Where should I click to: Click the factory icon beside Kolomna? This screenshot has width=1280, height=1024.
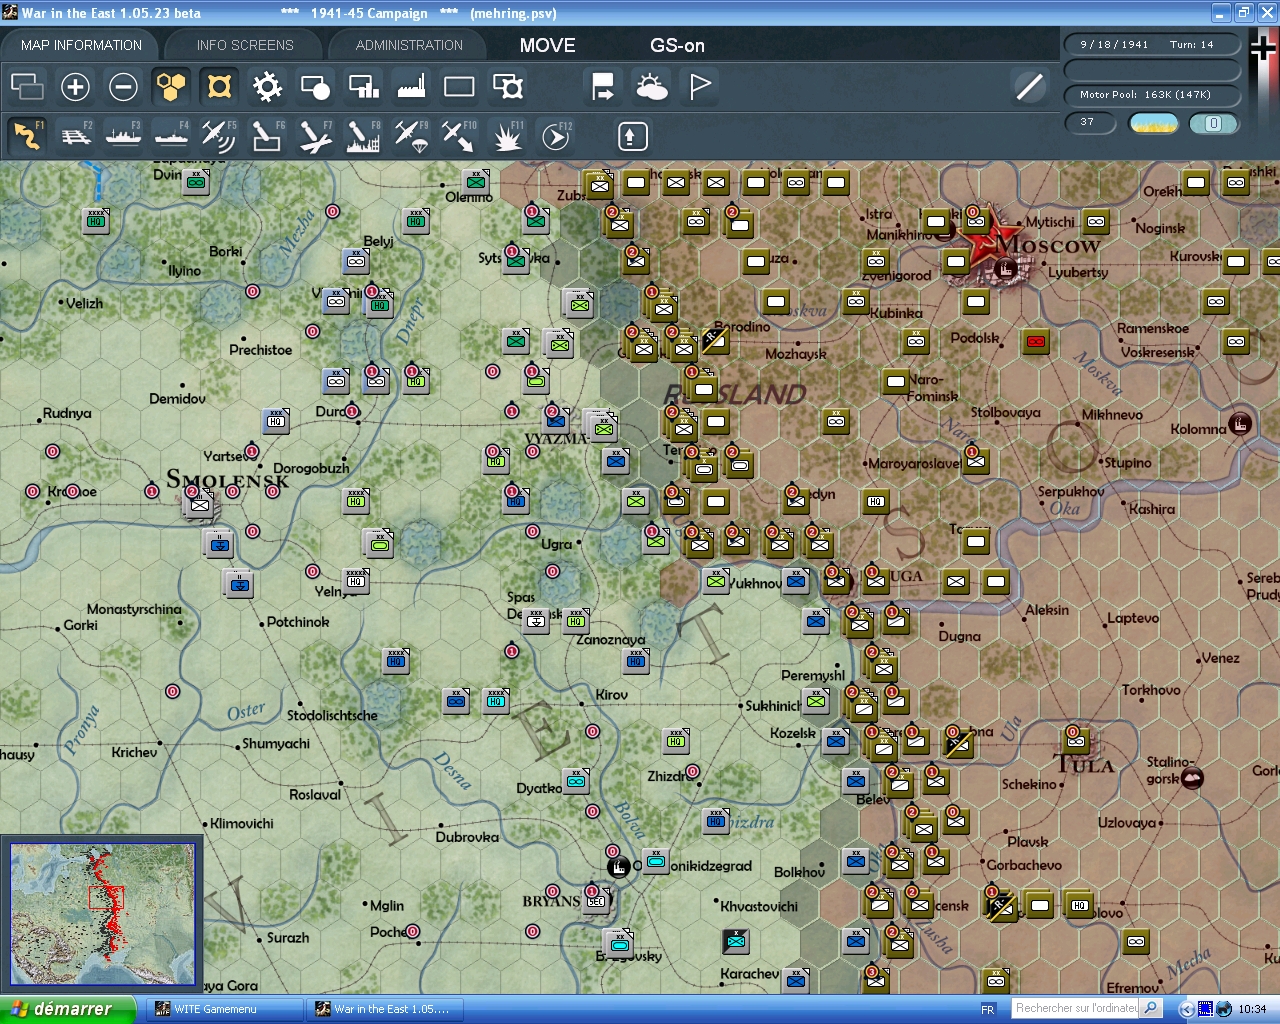click(x=1240, y=423)
